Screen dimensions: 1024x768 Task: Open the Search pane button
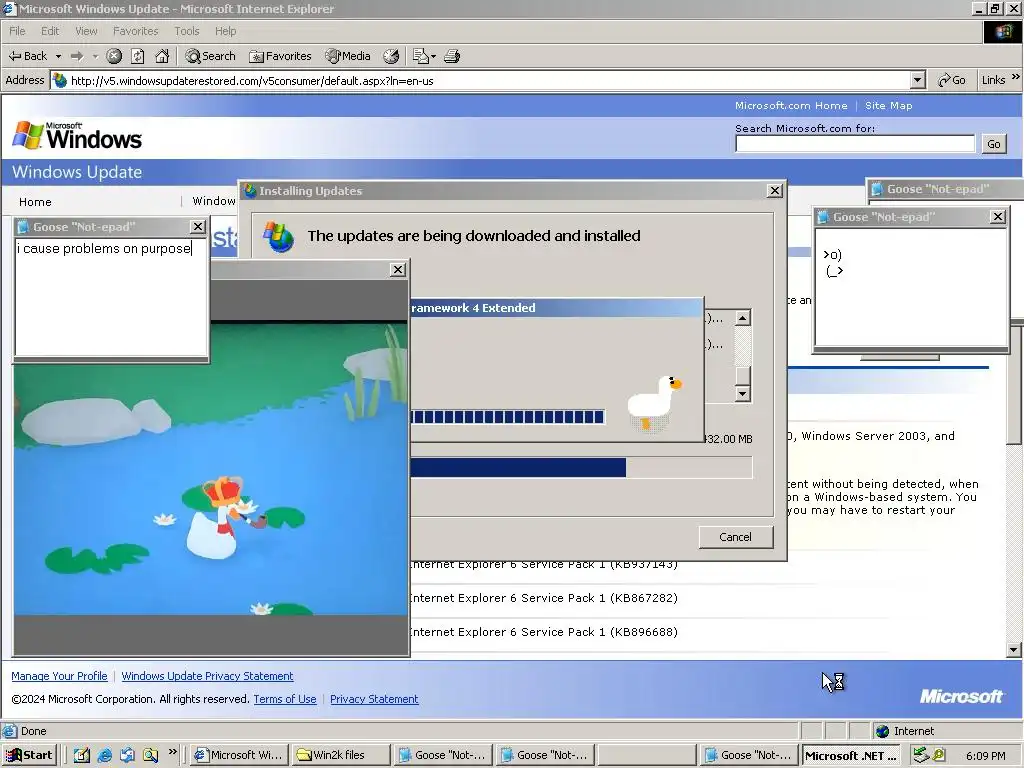(210, 56)
